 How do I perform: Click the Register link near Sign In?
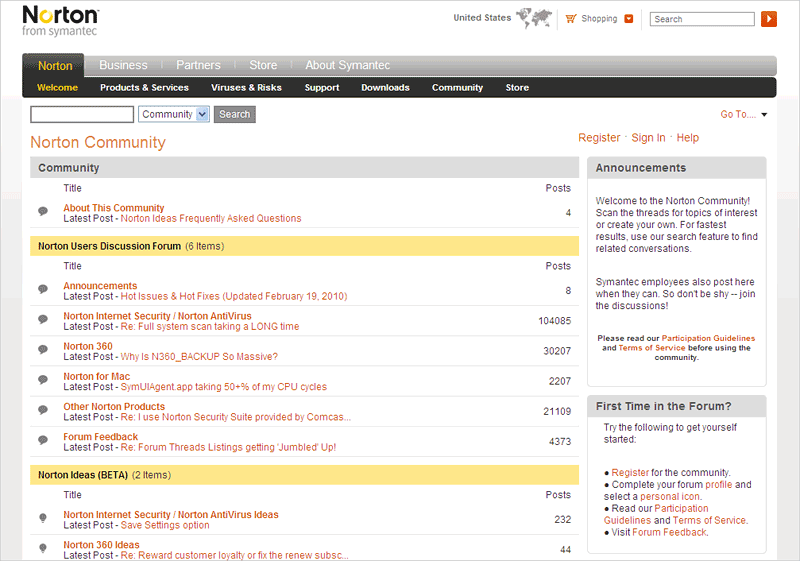tap(599, 138)
